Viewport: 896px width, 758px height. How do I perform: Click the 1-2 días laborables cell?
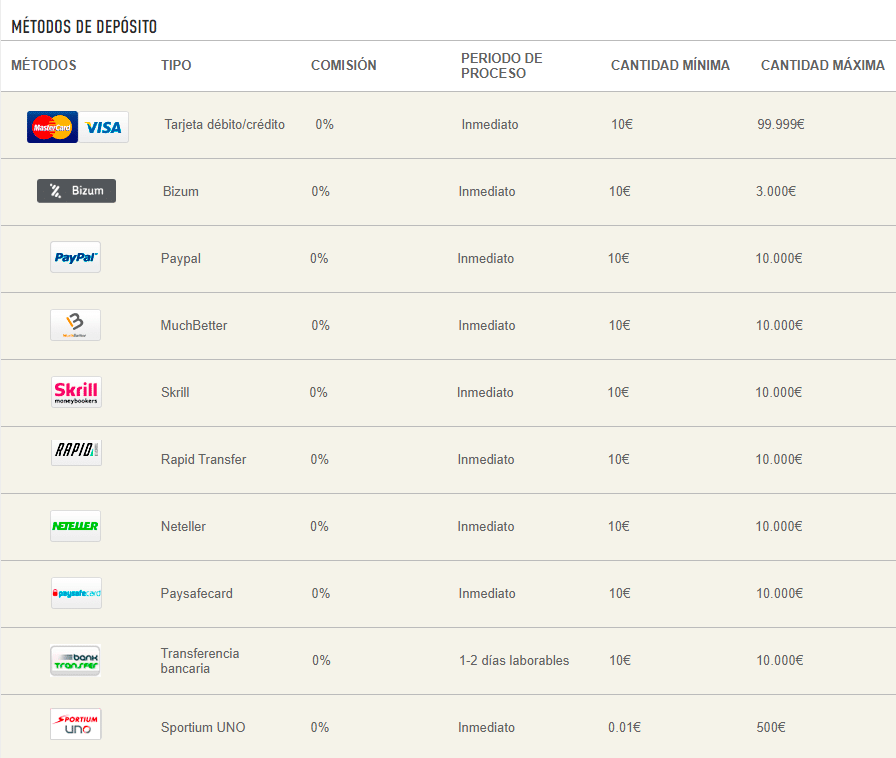tap(514, 660)
